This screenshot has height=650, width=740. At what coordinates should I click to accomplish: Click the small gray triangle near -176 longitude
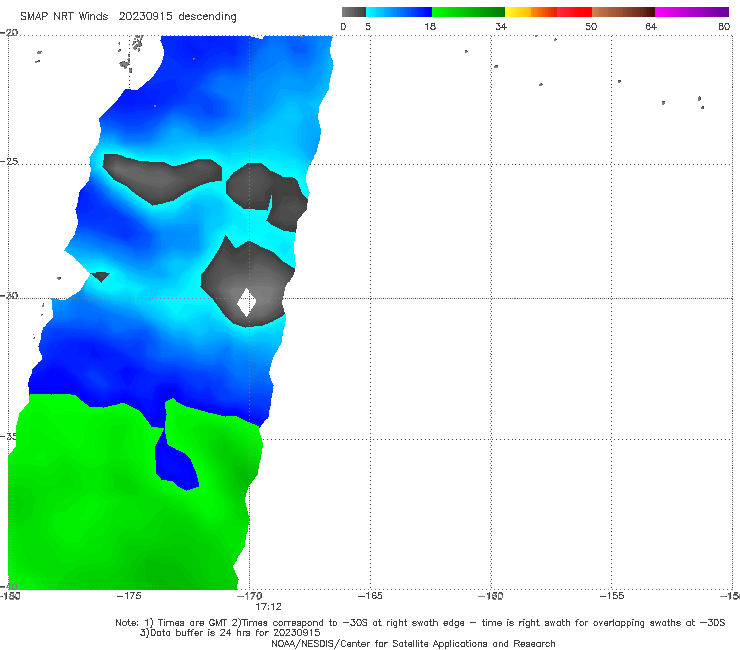click(x=100, y=277)
